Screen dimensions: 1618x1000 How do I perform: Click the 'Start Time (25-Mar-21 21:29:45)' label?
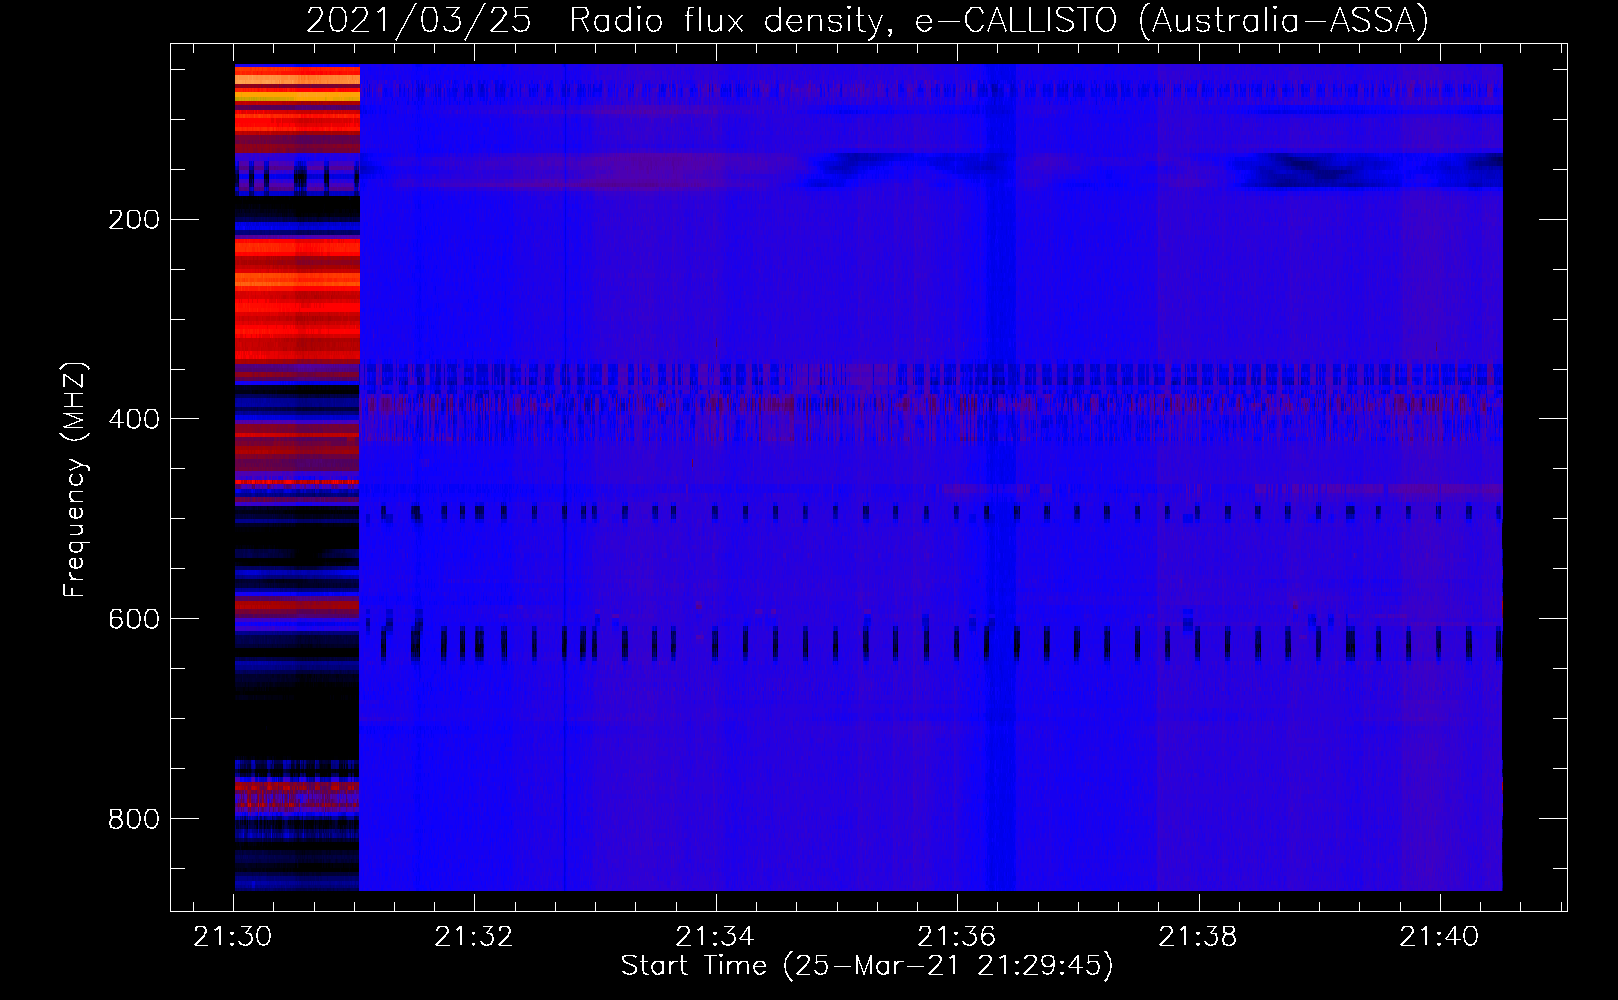pos(867,966)
